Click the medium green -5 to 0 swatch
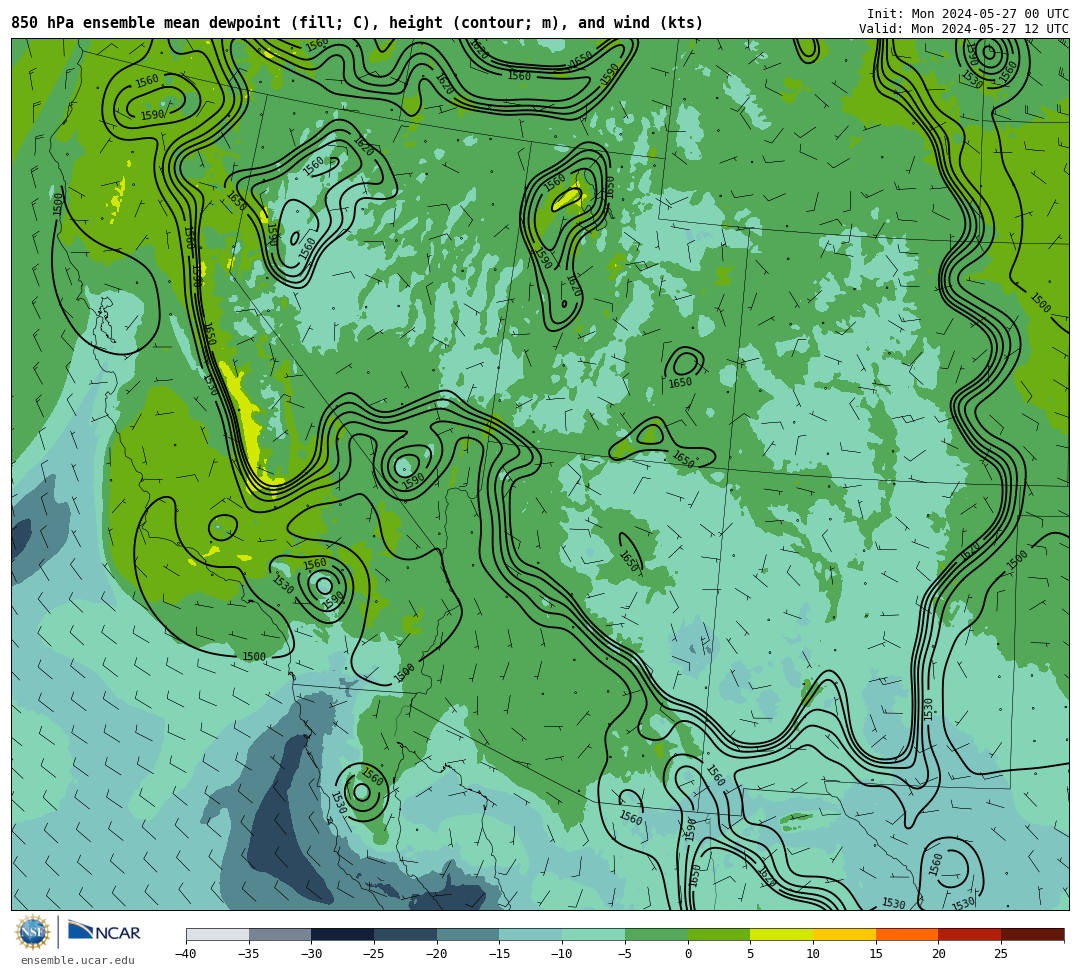 656,934
